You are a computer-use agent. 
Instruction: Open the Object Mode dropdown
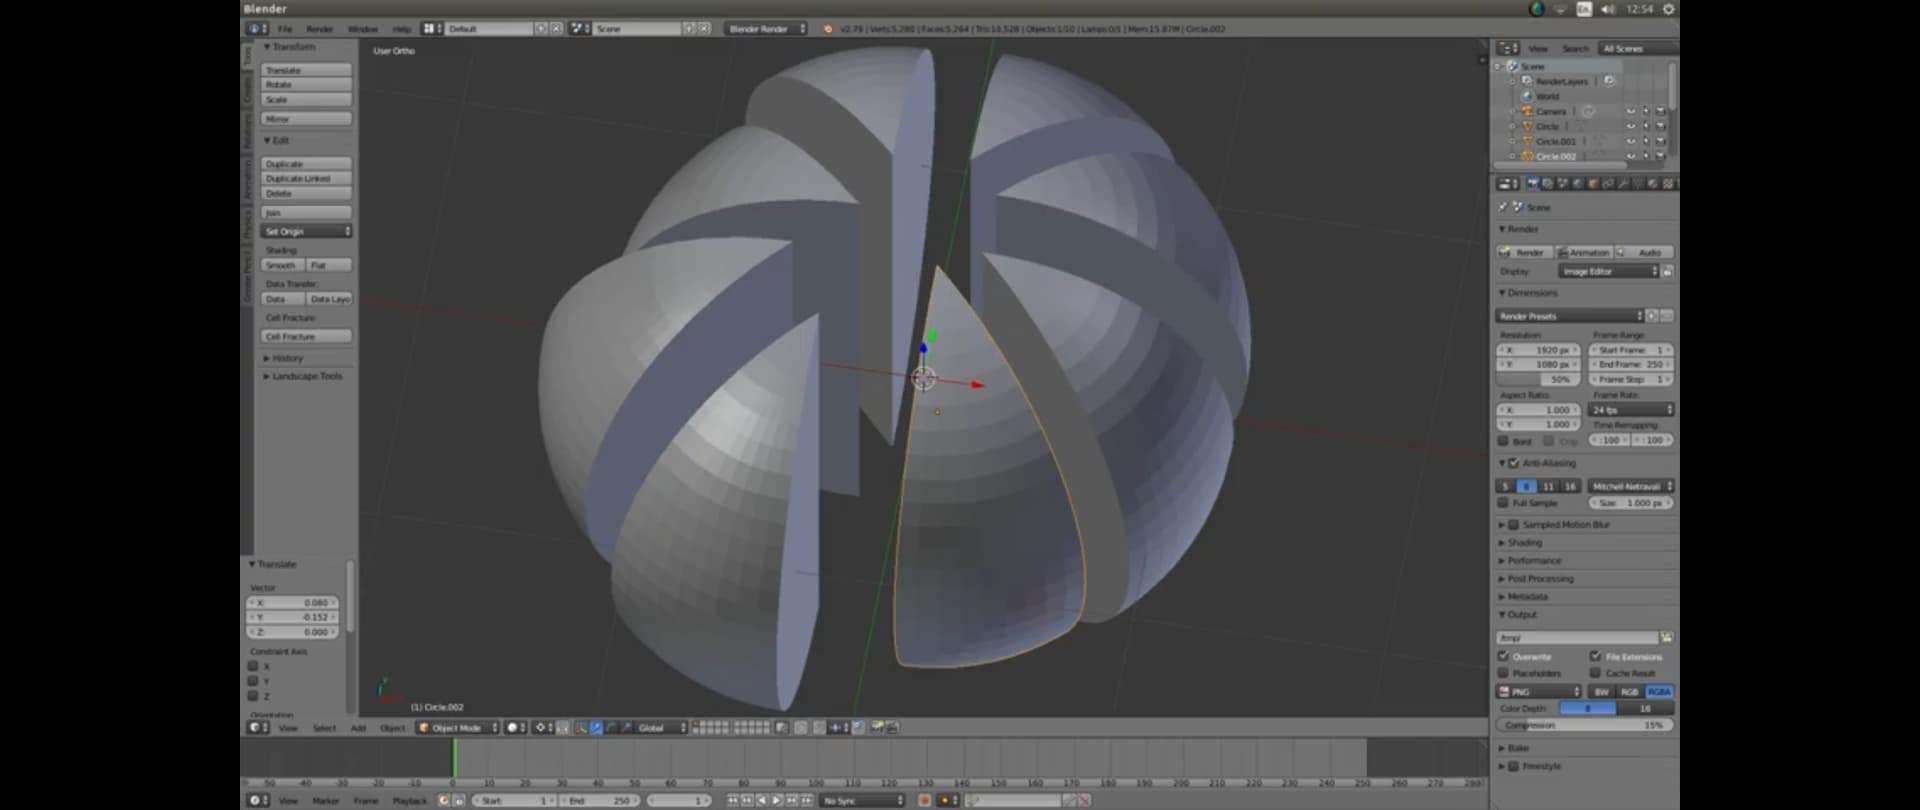[x=456, y=728]
